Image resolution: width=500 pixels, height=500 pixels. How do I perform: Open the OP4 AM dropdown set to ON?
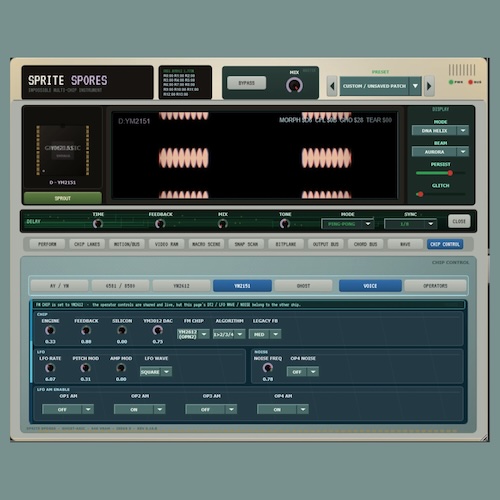pyautogui.click(x=283, y=409)
